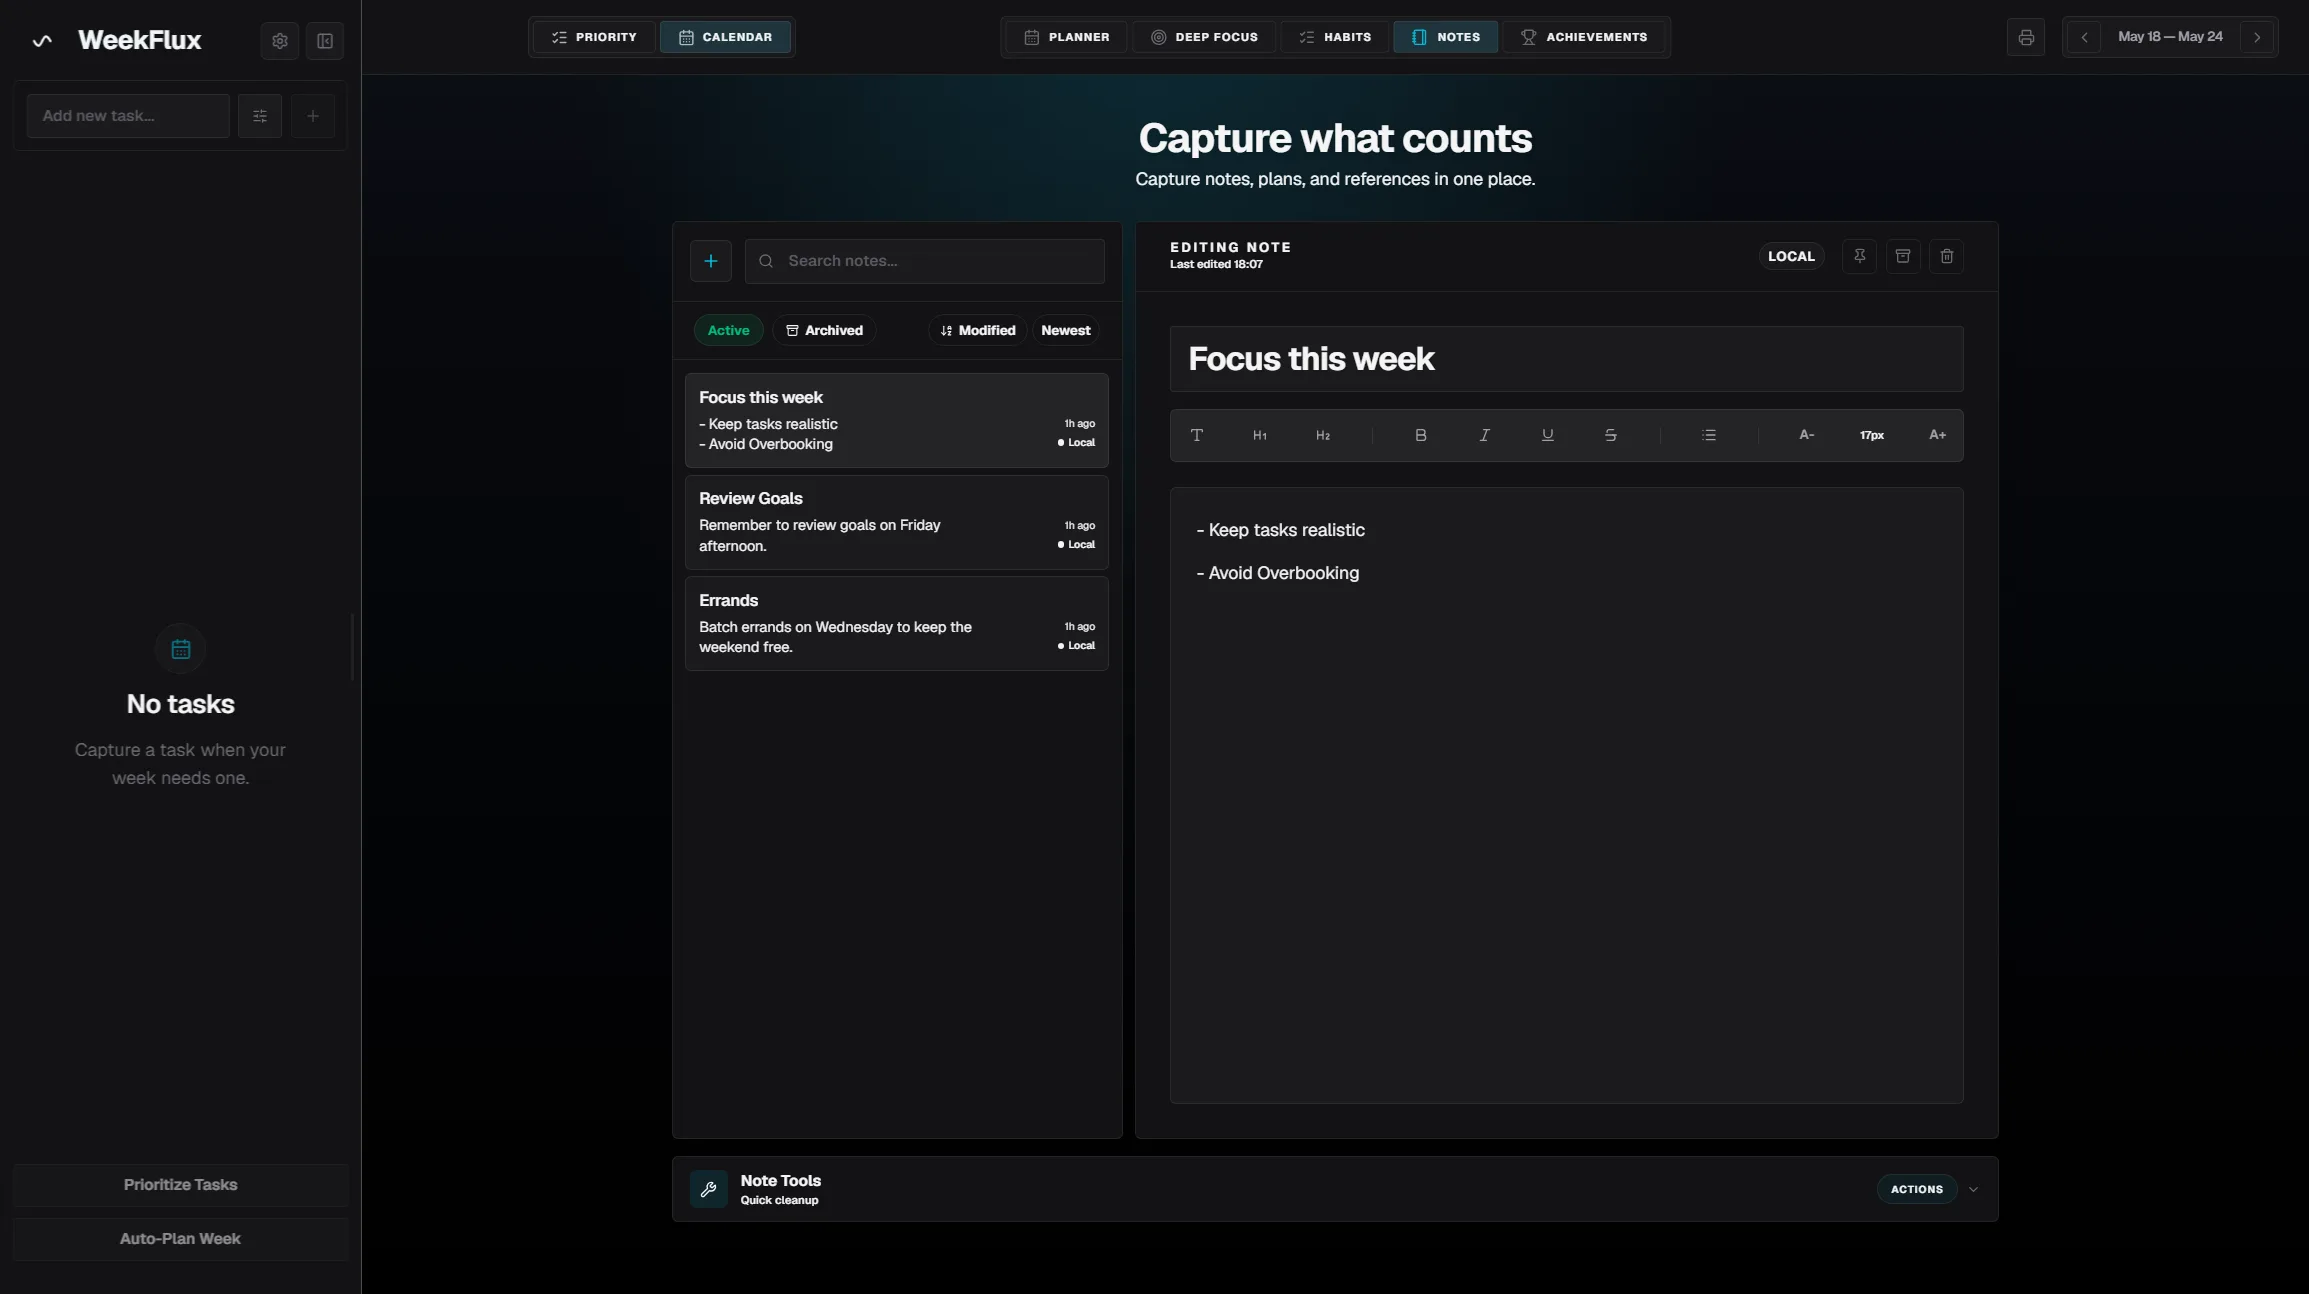Click the WeekFlux logo icon
This screenshot has width=2309, height=1294.
click(x=42, y=41)
